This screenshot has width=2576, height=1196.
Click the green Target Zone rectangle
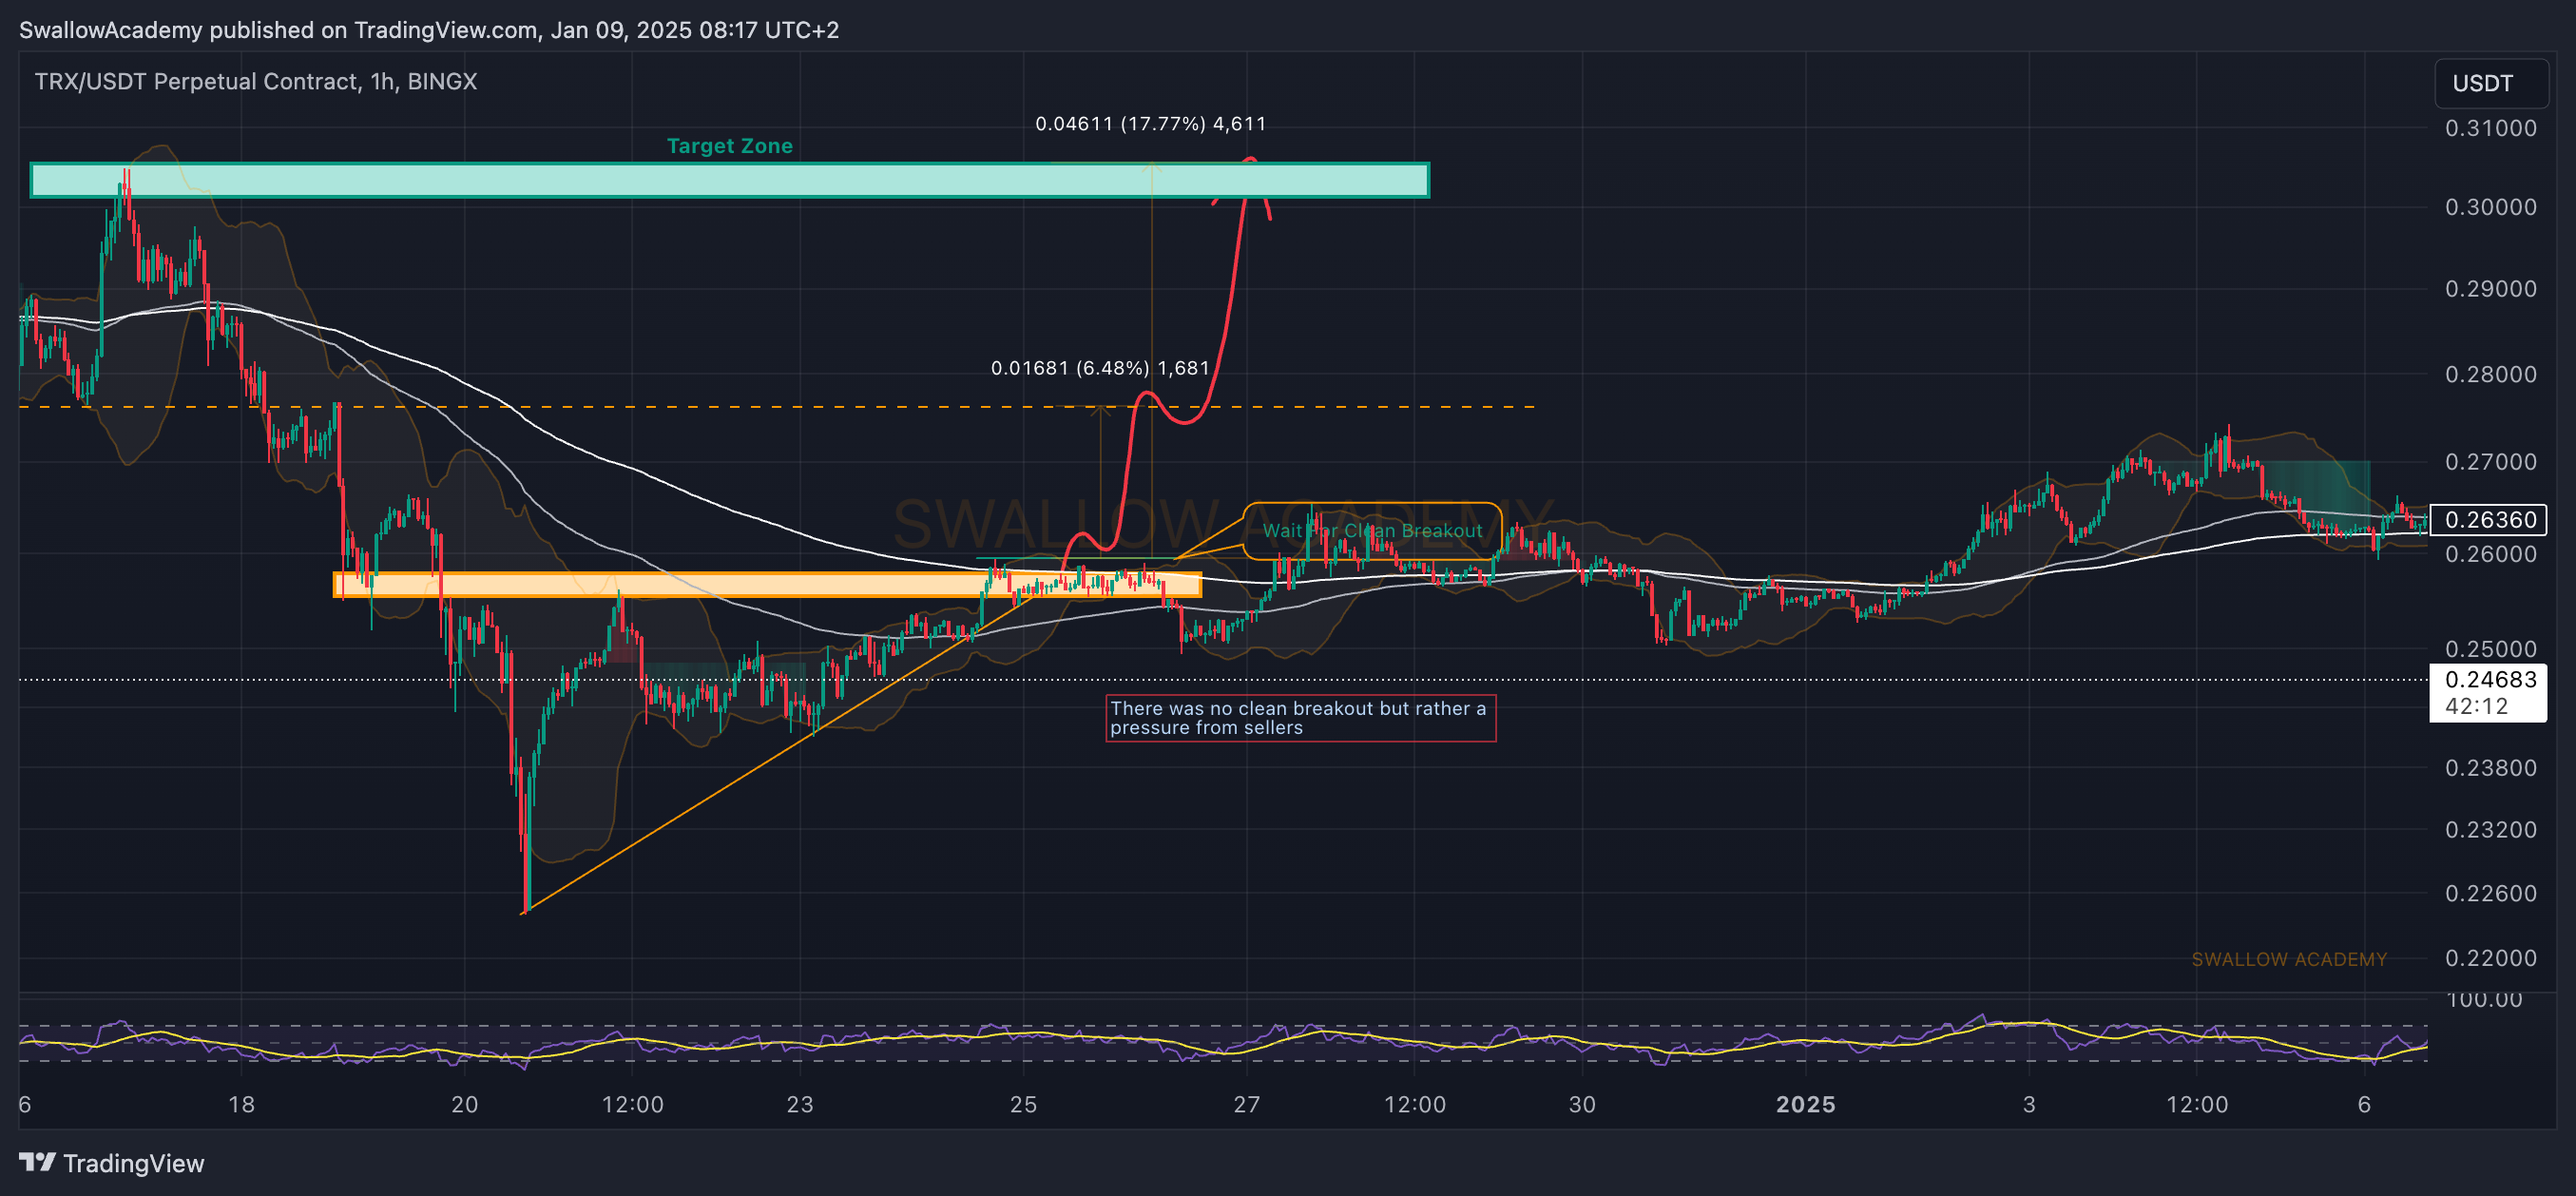(729, 180)
